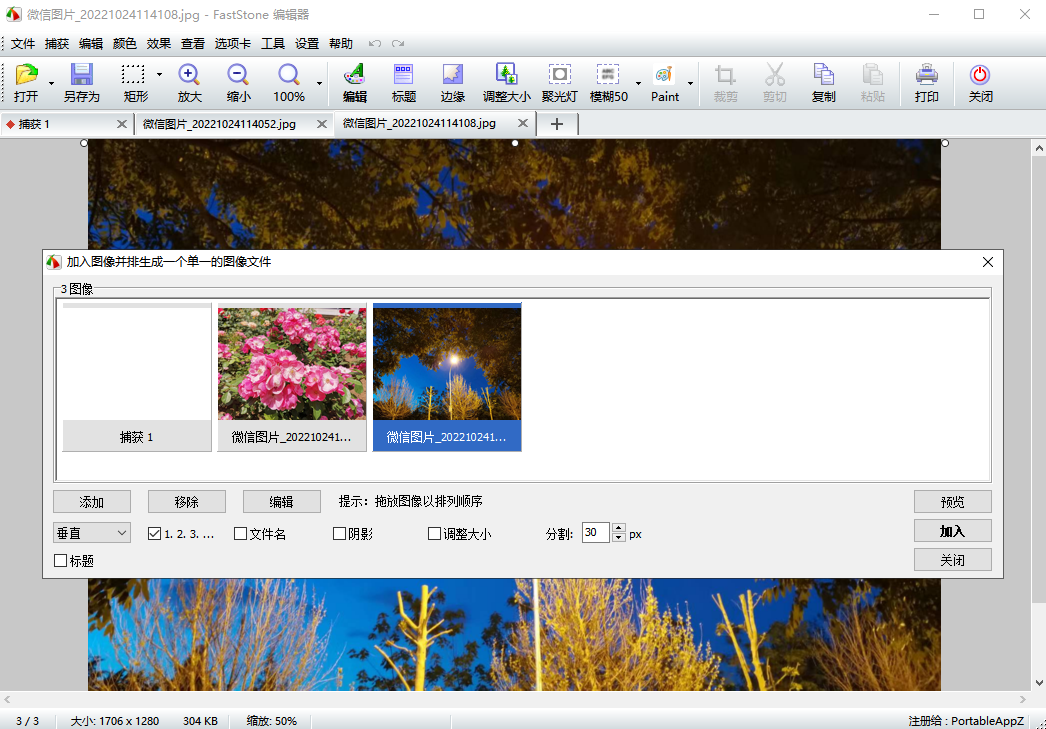Viewport: 1046px width, 729px height.
Task: Enable the Shadow (阴影) checkbox
Action: click(340, 534)
